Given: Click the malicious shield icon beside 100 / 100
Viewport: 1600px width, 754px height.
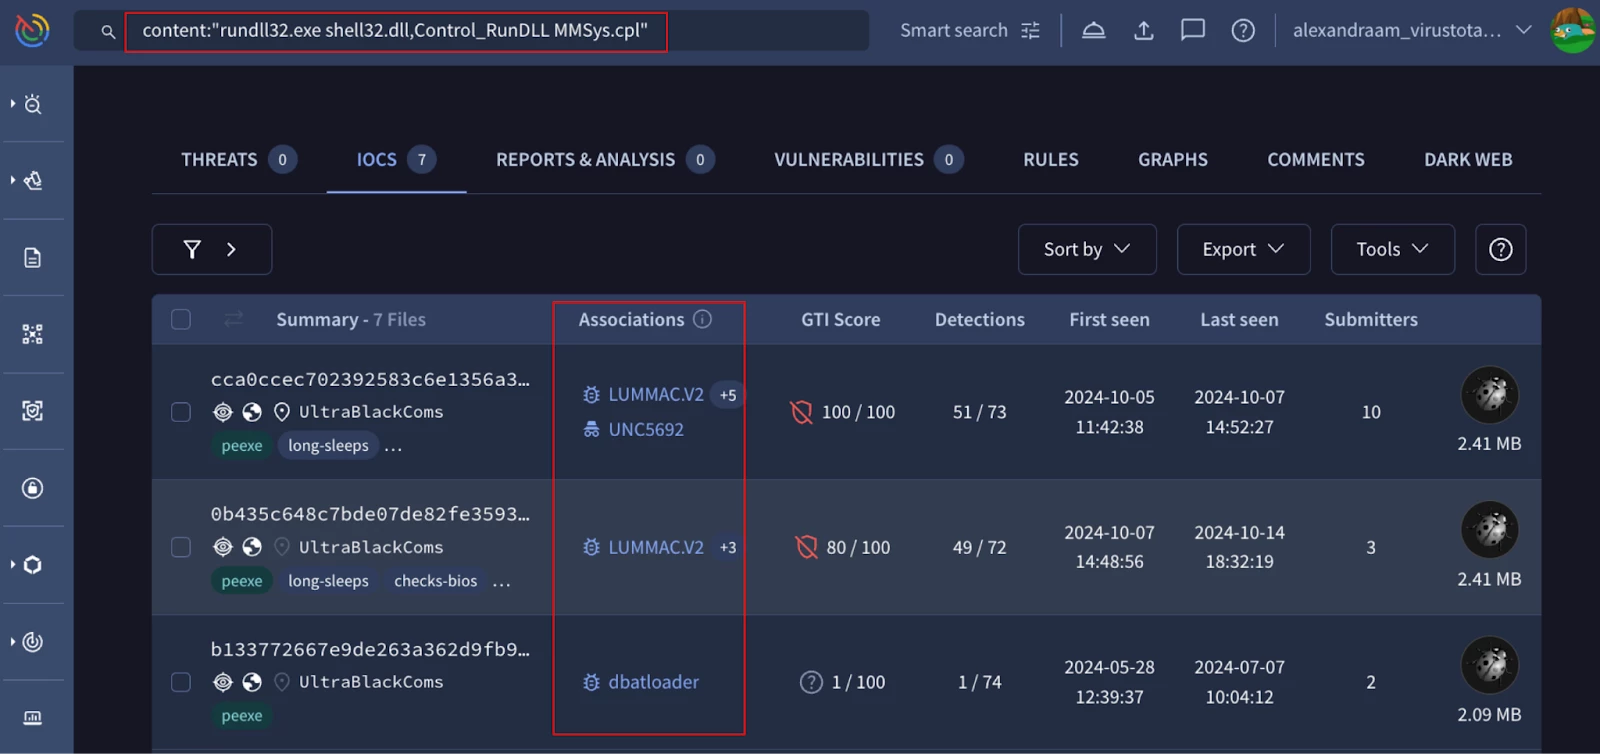Looking at the screenshot, I should 801,412.
